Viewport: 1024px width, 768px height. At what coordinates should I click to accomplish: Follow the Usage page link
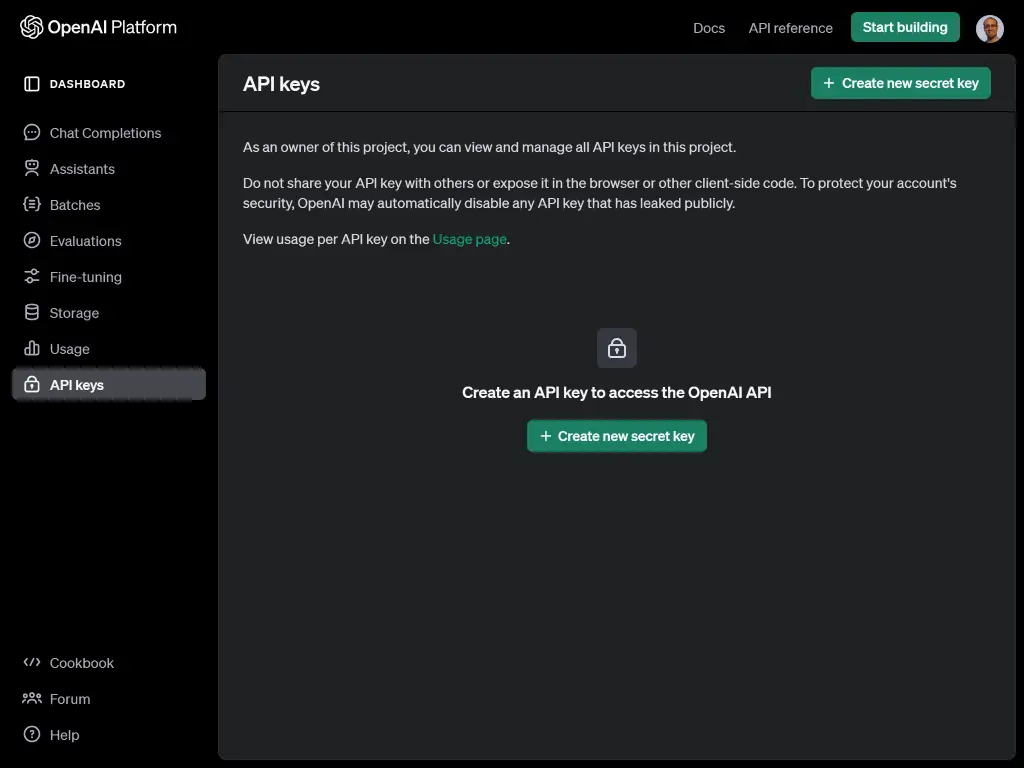tap(470, 239)
